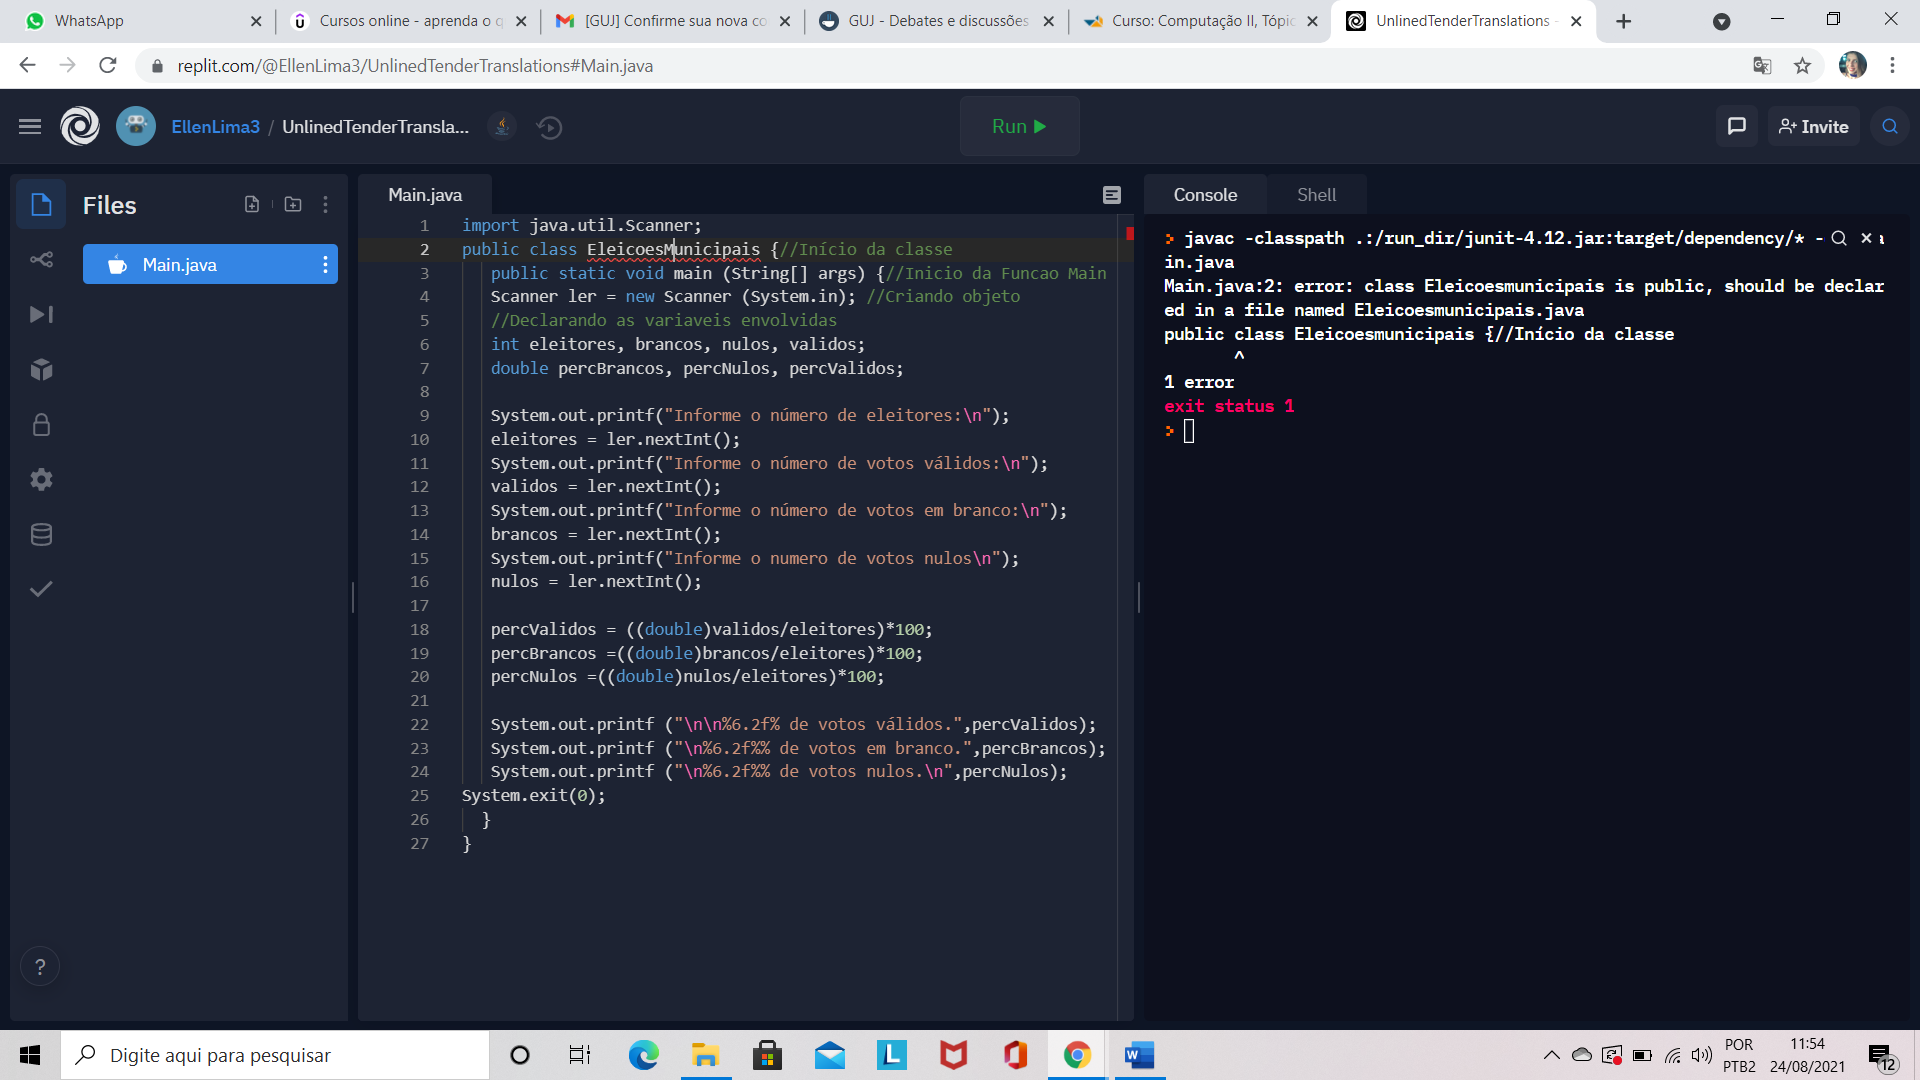This screenshot has width=1920, height=1080.
Task: Open a new browser tab
Action: point(1624,21)
